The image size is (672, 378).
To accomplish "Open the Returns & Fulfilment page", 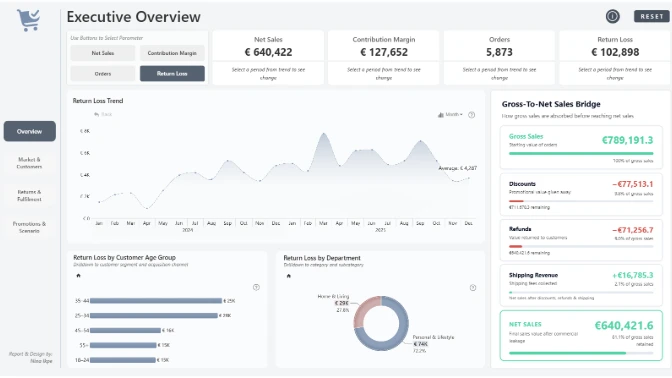I will pyautogui.click(x=29, y=195).
